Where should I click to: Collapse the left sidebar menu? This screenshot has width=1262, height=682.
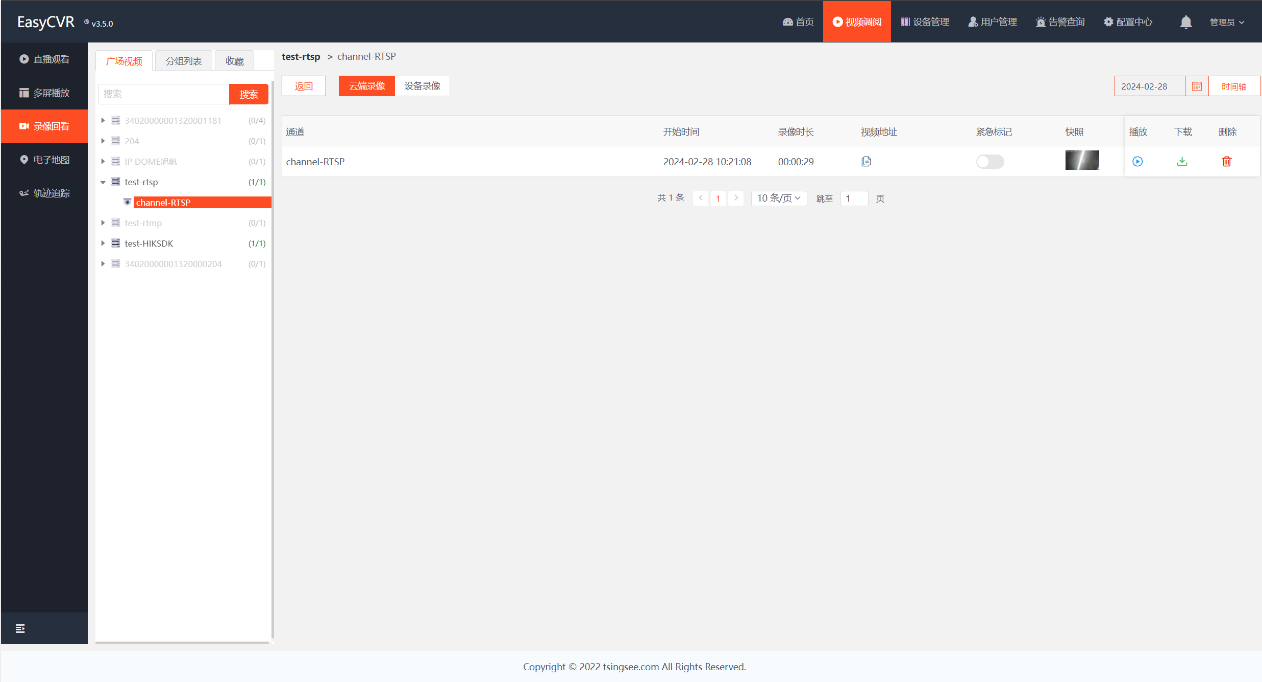coord(20,628)
